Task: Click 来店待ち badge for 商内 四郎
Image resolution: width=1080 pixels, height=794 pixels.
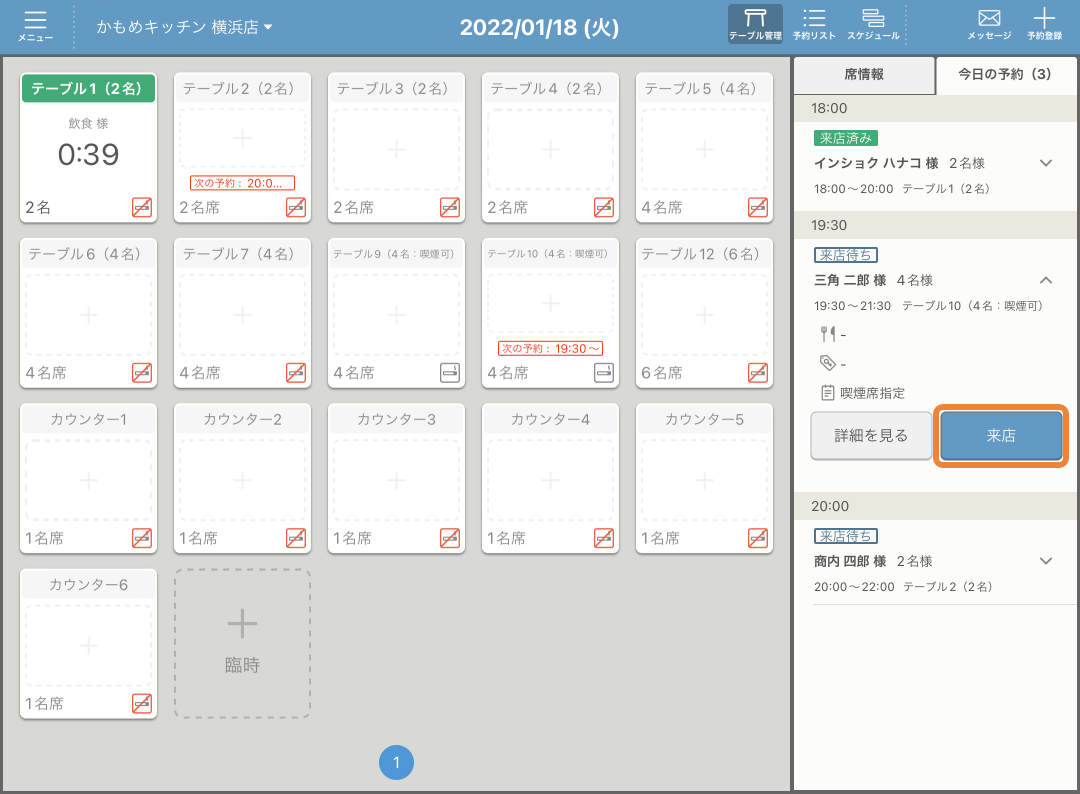Action: pyautogui.click(x=845, y=536)
